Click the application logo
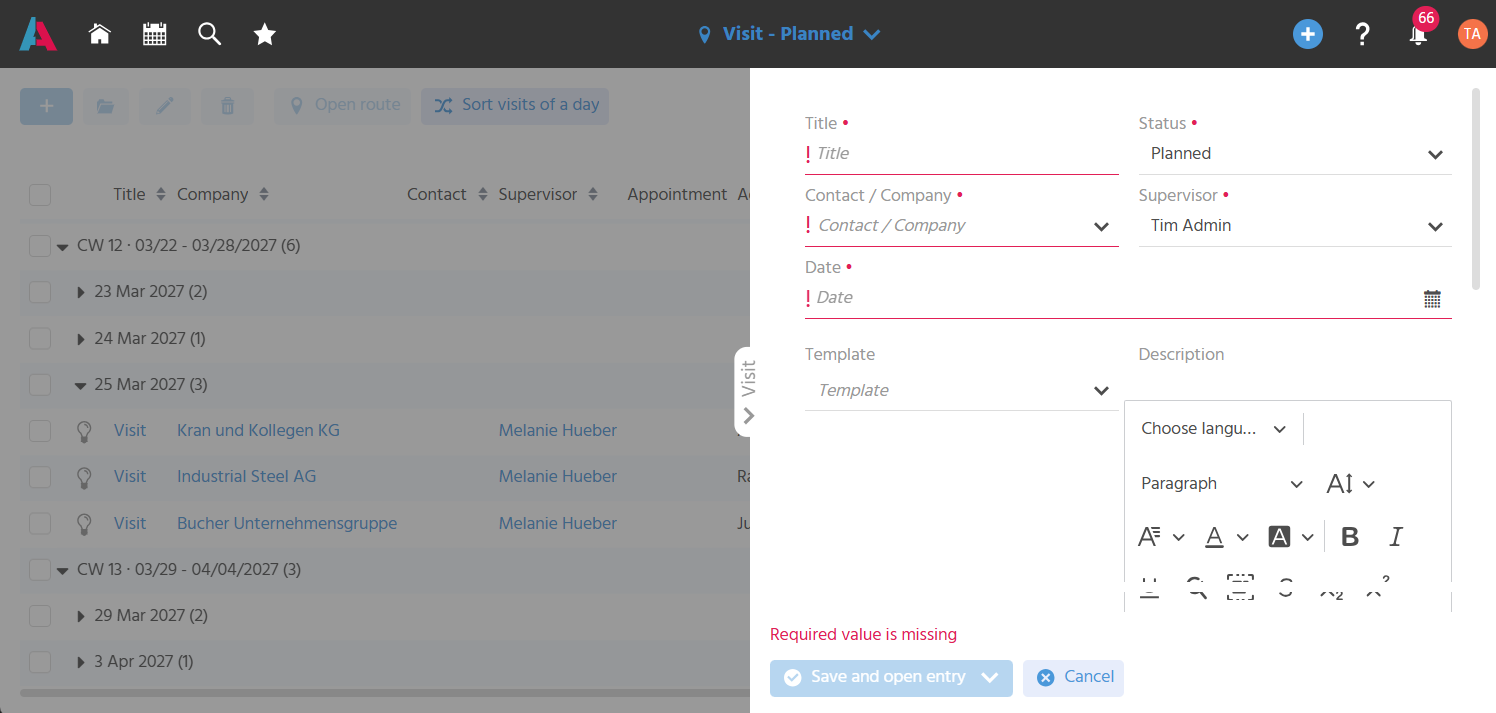The height and width of the screenshot is (713, 1496). [38, 34]
